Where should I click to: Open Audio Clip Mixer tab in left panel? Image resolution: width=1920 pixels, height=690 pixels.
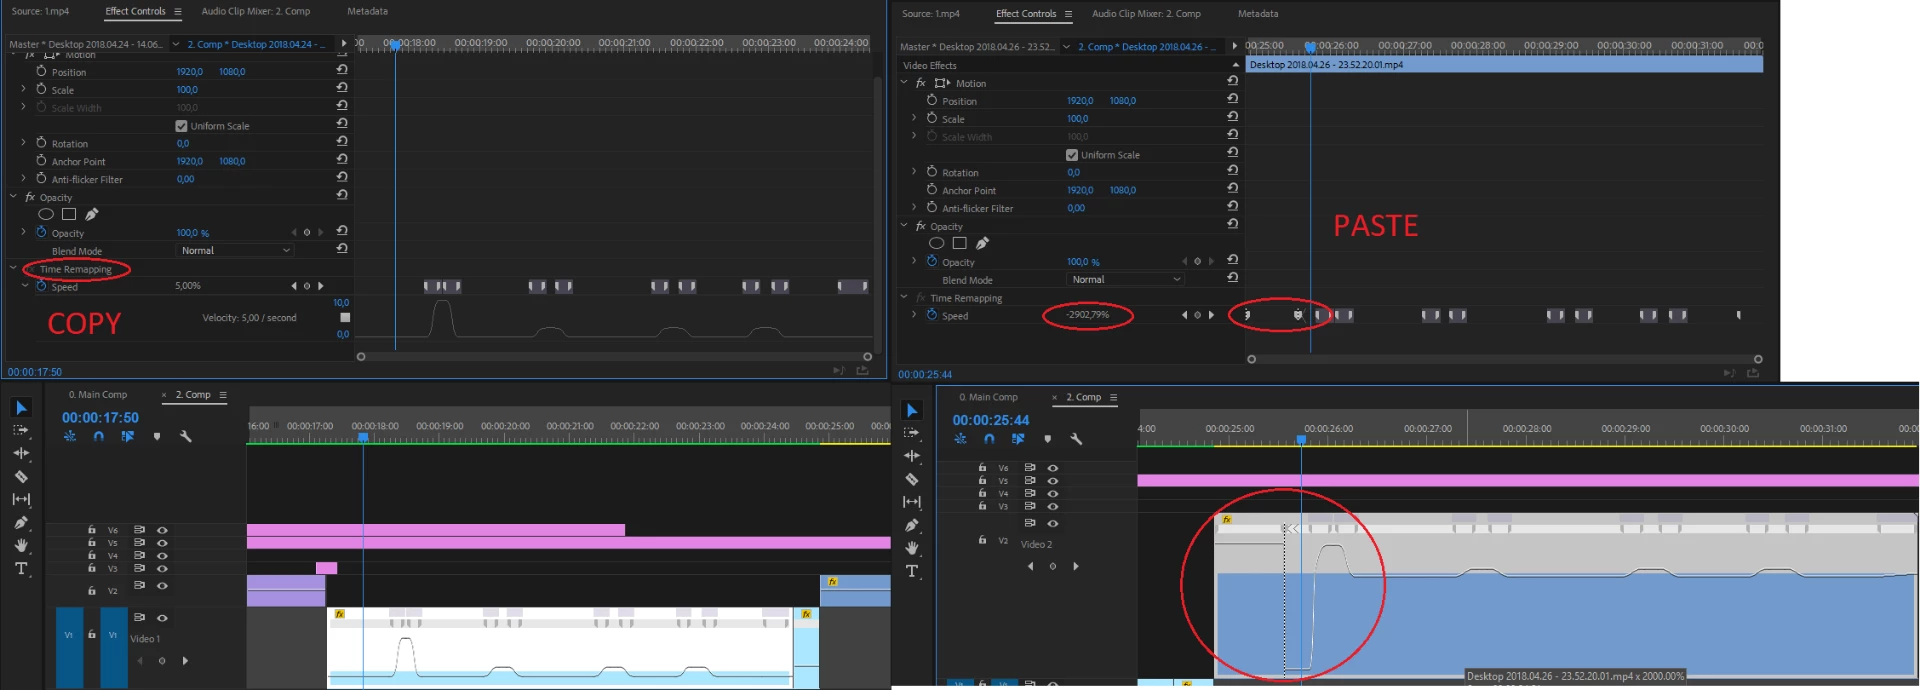point(256,11)
